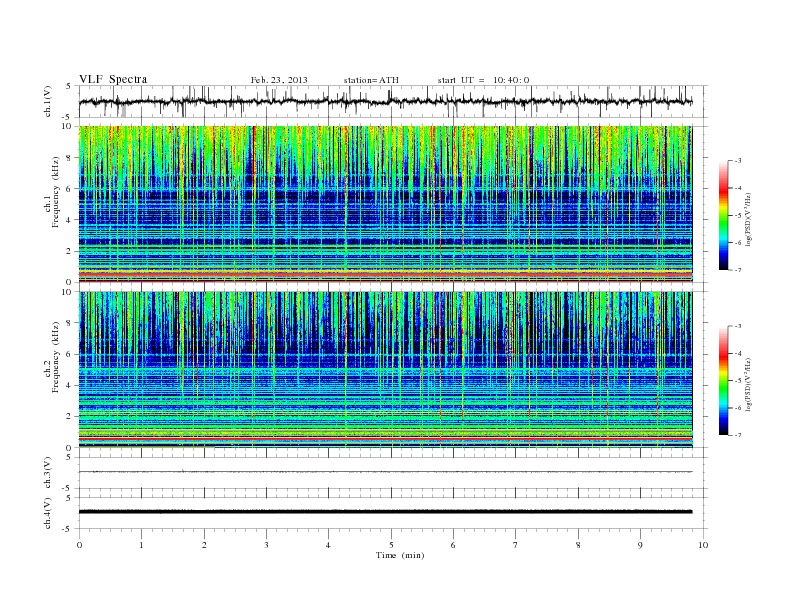
Task: Click the "ch.1(V)" waveform axis label
Action: 48,101
